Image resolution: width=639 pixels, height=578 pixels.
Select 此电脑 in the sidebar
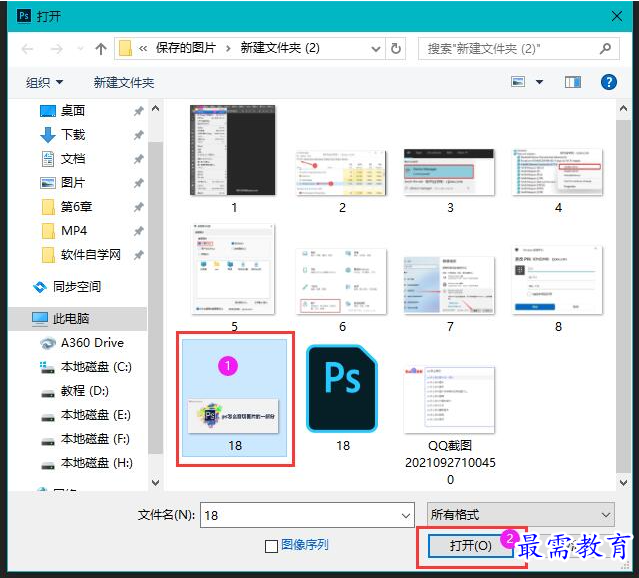(x=77, y=319)
